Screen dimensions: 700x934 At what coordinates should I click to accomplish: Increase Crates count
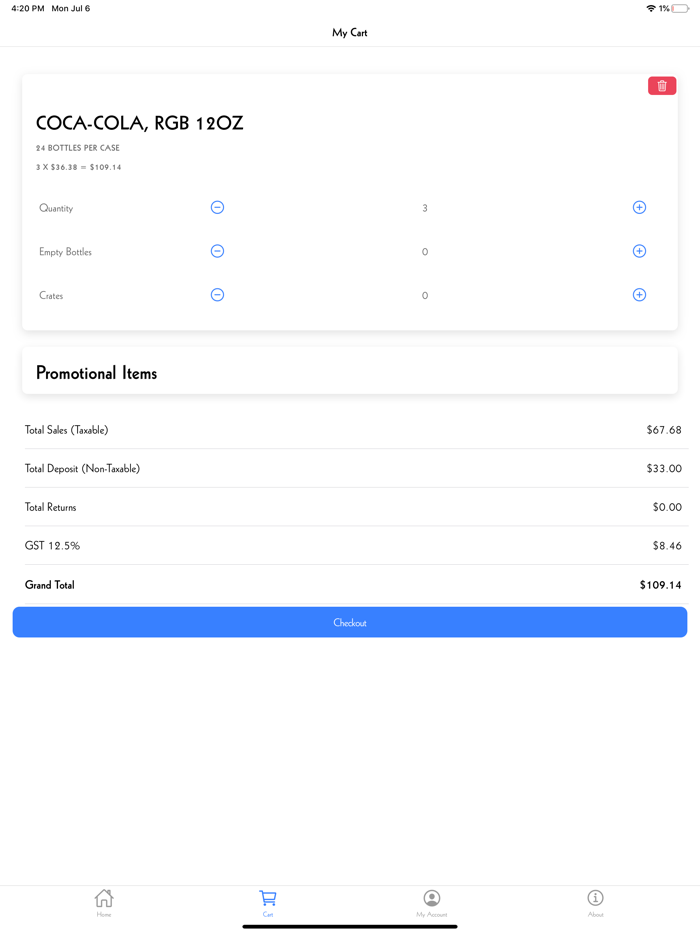pos(639,295)
